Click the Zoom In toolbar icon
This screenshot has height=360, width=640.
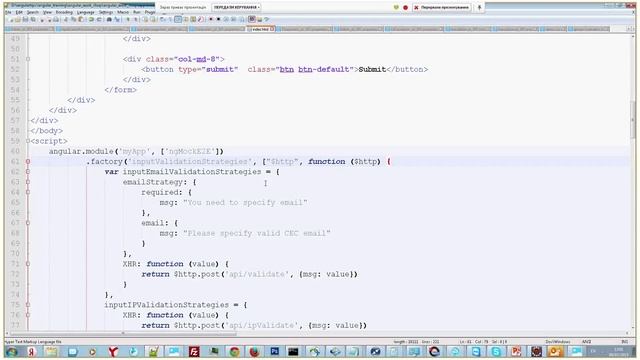(x=128, y=19)
